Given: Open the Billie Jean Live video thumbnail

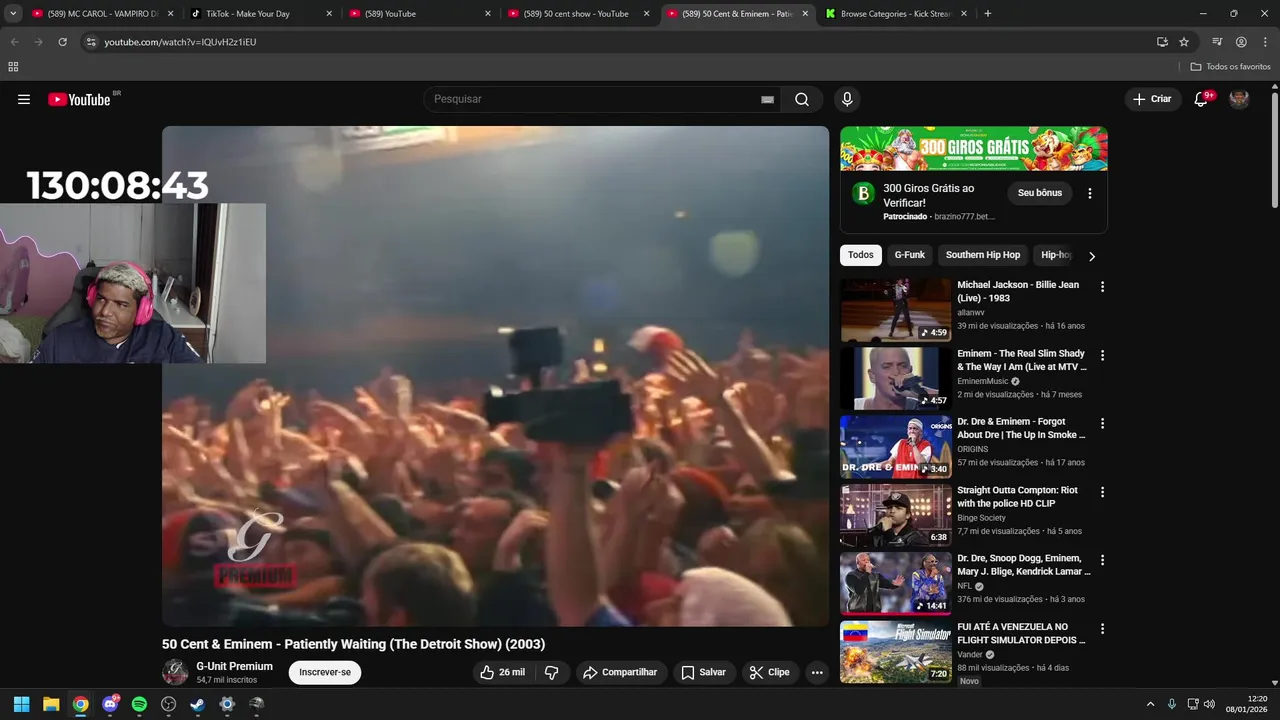Looking at the screenshot, I should point(896,310).
